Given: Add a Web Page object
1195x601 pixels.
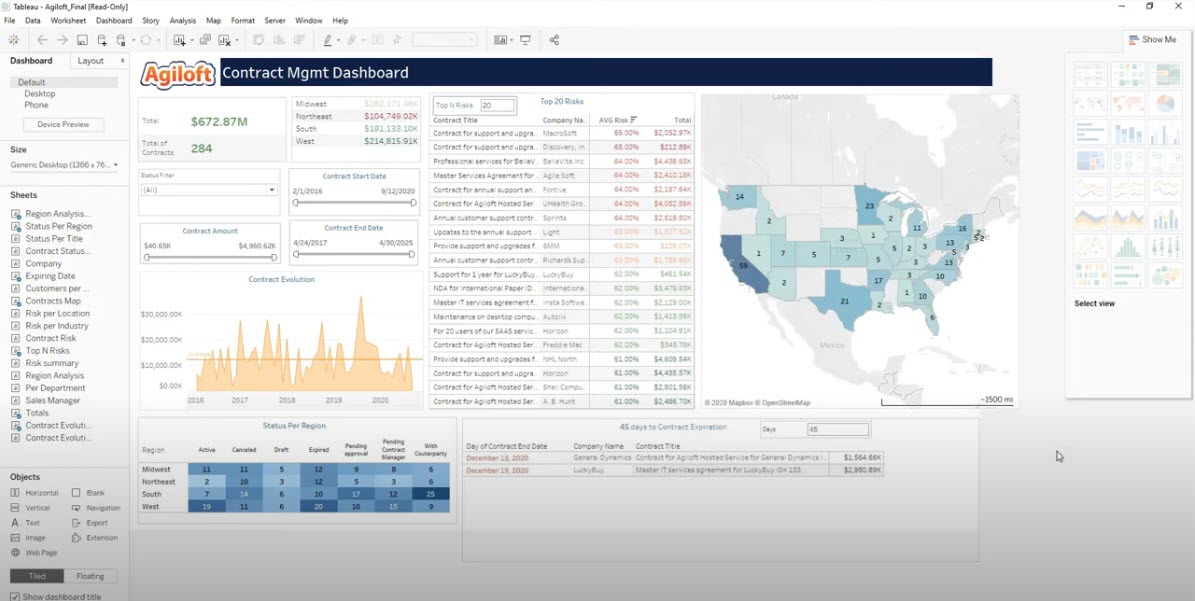Looking at the screenshot, I should coord(34,553).
